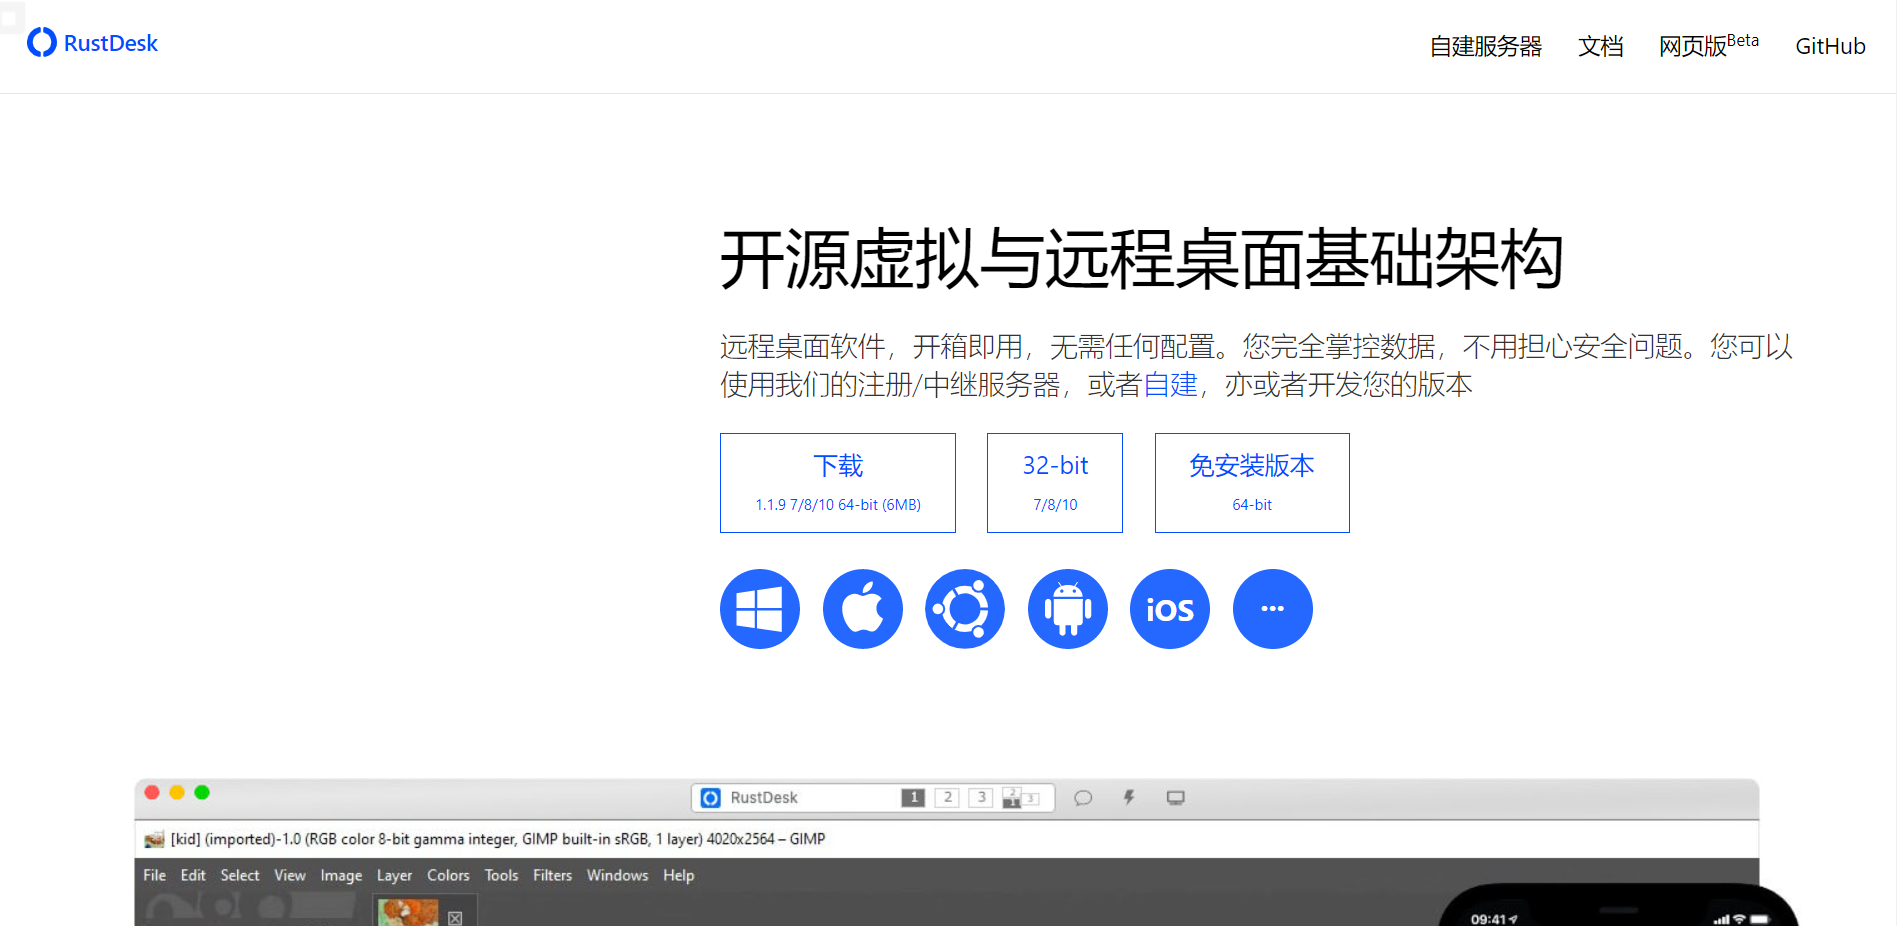Open the Tools menu in GIMP screenshot

click(501, 875)
